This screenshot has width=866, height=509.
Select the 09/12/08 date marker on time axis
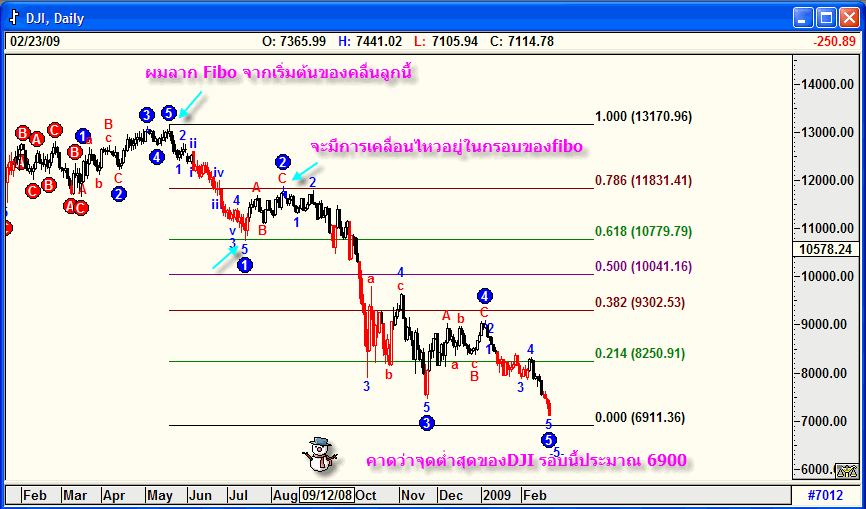[x=326, y=495]
